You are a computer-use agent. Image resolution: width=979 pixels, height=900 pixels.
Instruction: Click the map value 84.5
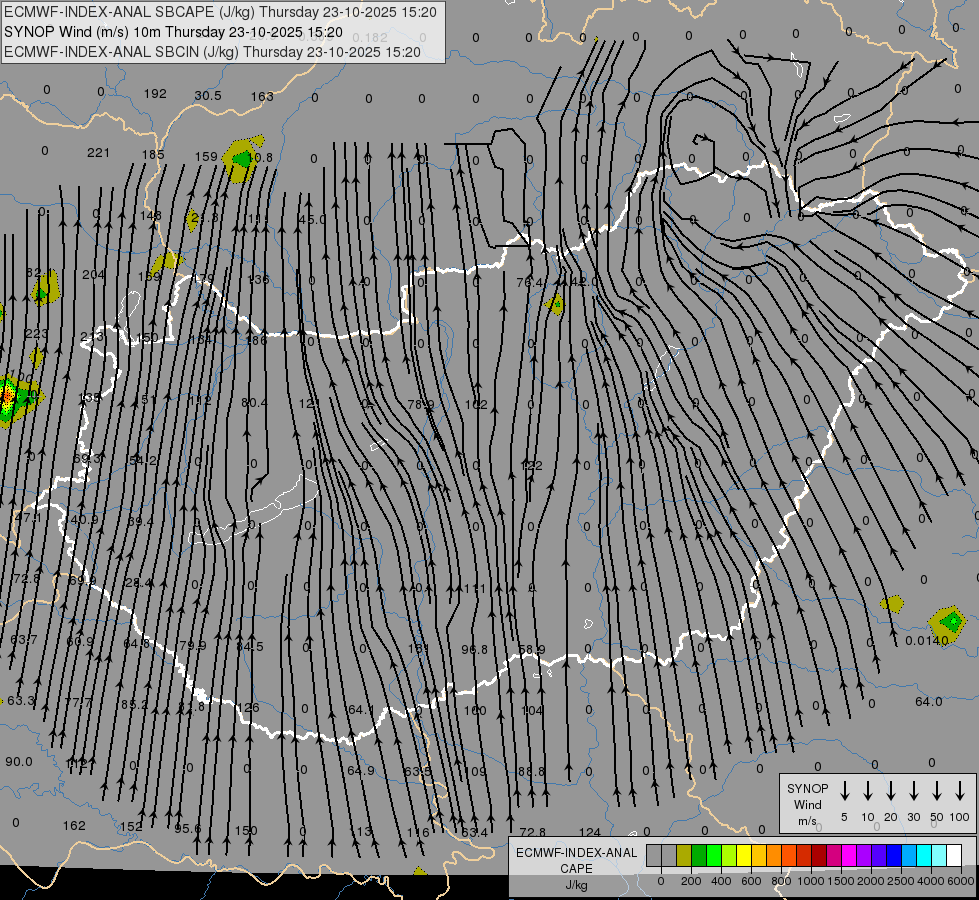point(250,646)
